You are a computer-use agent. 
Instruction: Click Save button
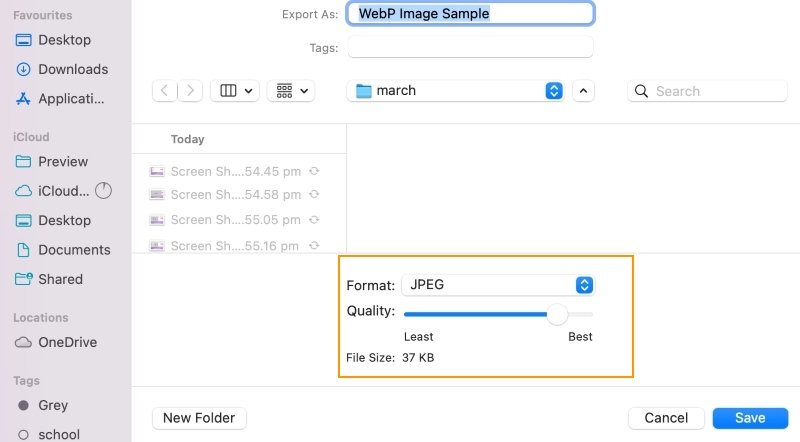pos(750,418)
